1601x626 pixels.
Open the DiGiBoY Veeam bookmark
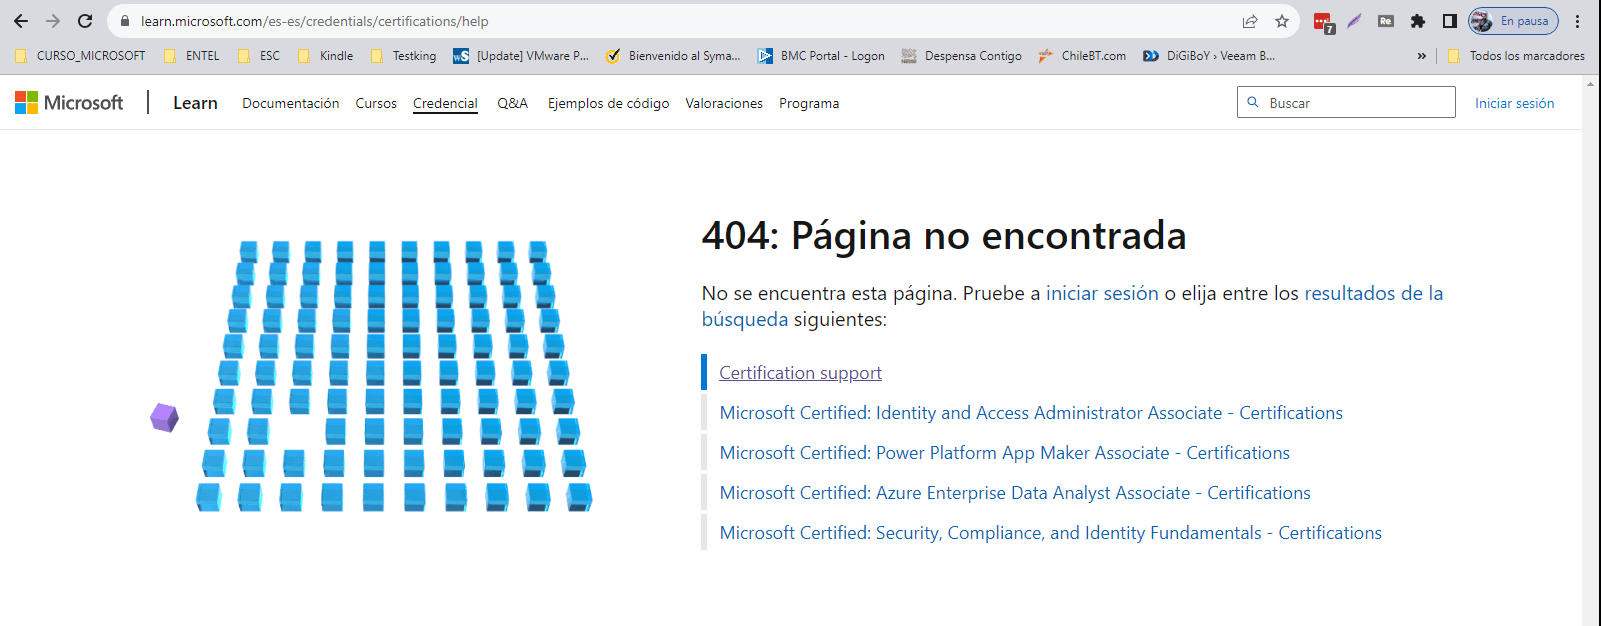pos(1209,56)
